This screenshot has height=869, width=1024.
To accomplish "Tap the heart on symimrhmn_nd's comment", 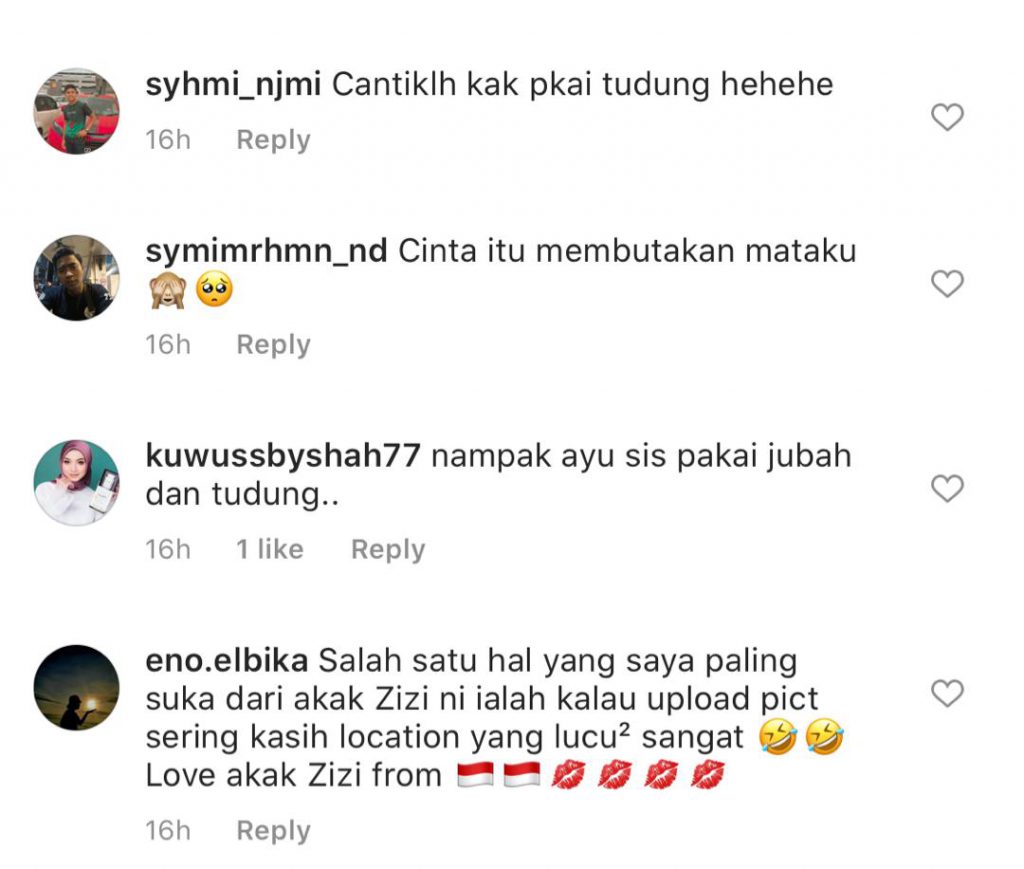I will pyautogui.click(x=947, y=284).
